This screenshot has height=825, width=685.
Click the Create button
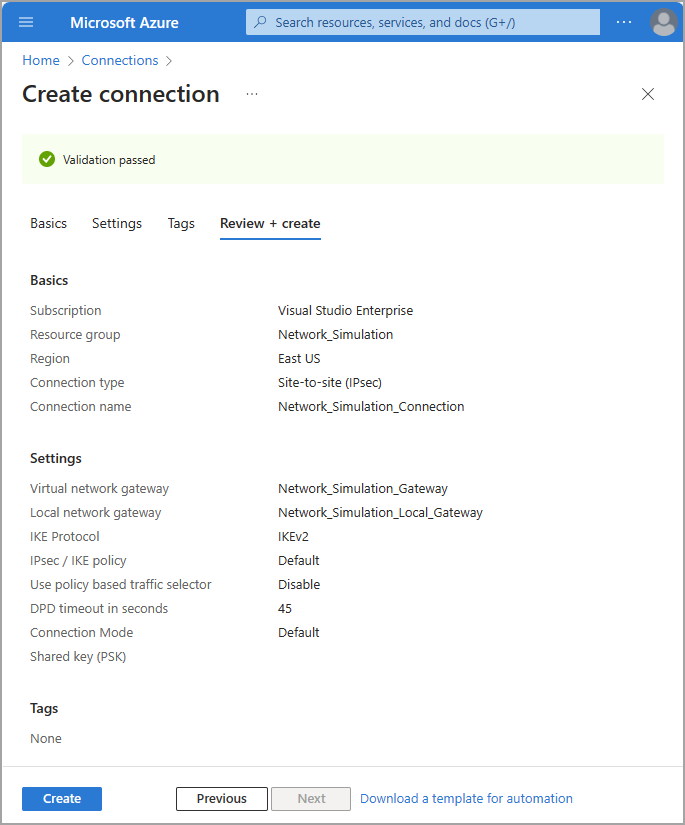tap(62, 799)
